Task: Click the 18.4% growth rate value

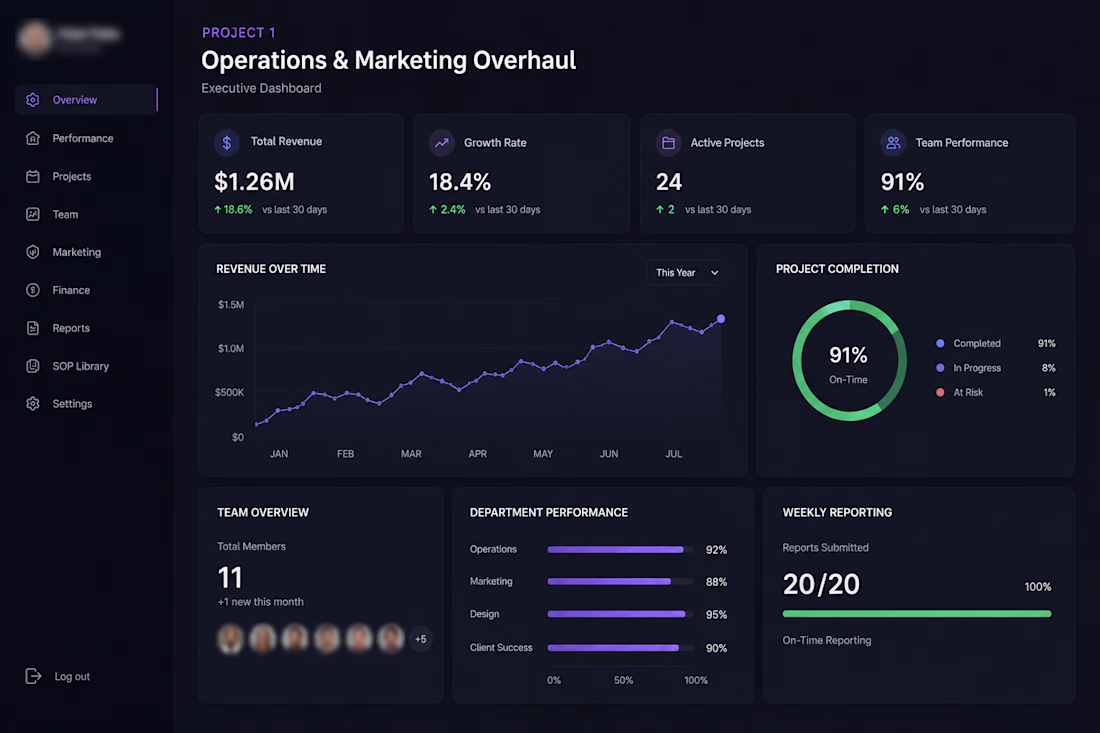Action: coord(460,182)
